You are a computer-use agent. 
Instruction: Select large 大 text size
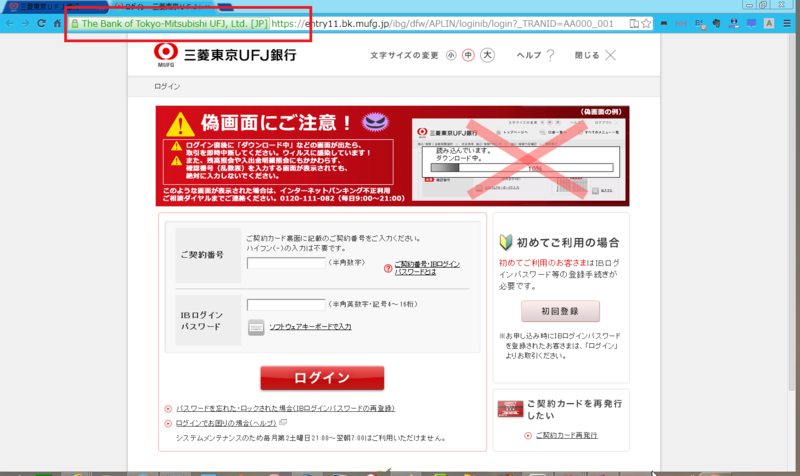tap(487, 55)
